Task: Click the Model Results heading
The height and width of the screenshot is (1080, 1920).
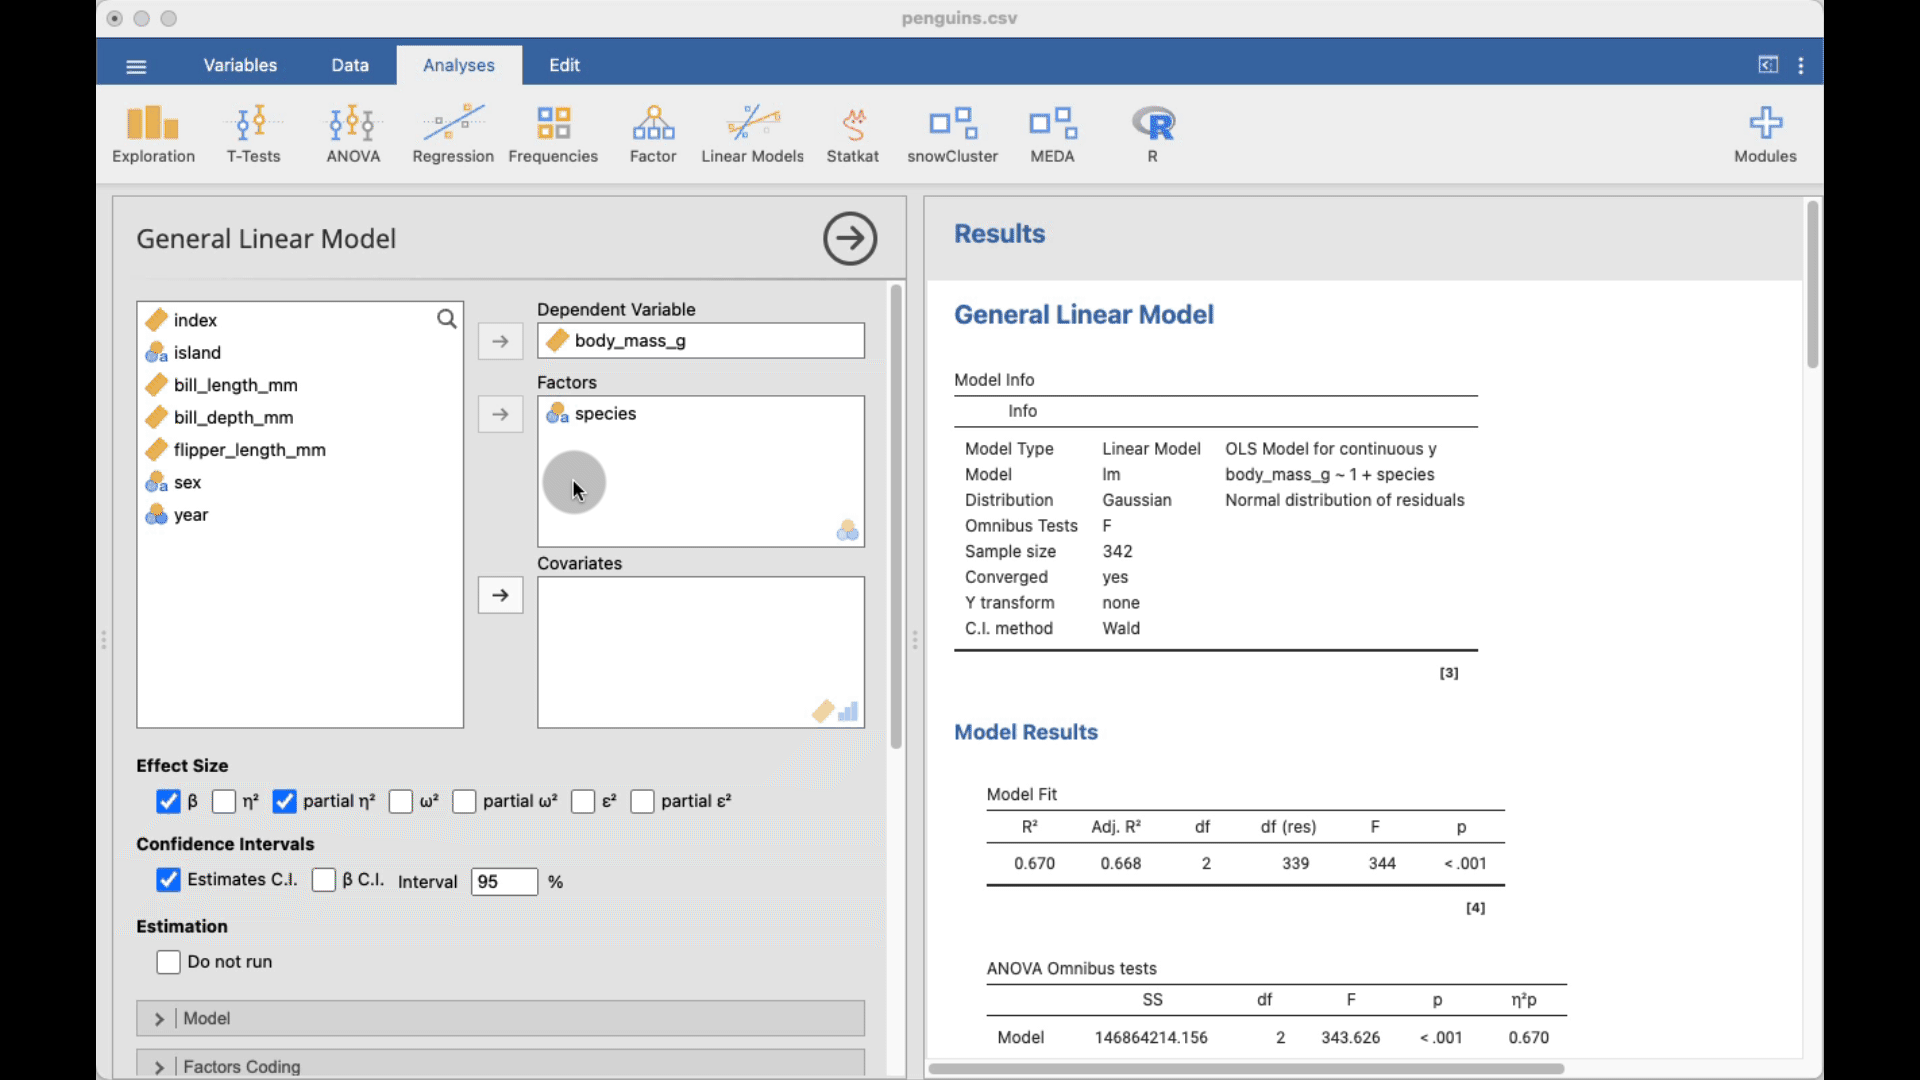Action: pyautogui.click(x=1026, y=732)
